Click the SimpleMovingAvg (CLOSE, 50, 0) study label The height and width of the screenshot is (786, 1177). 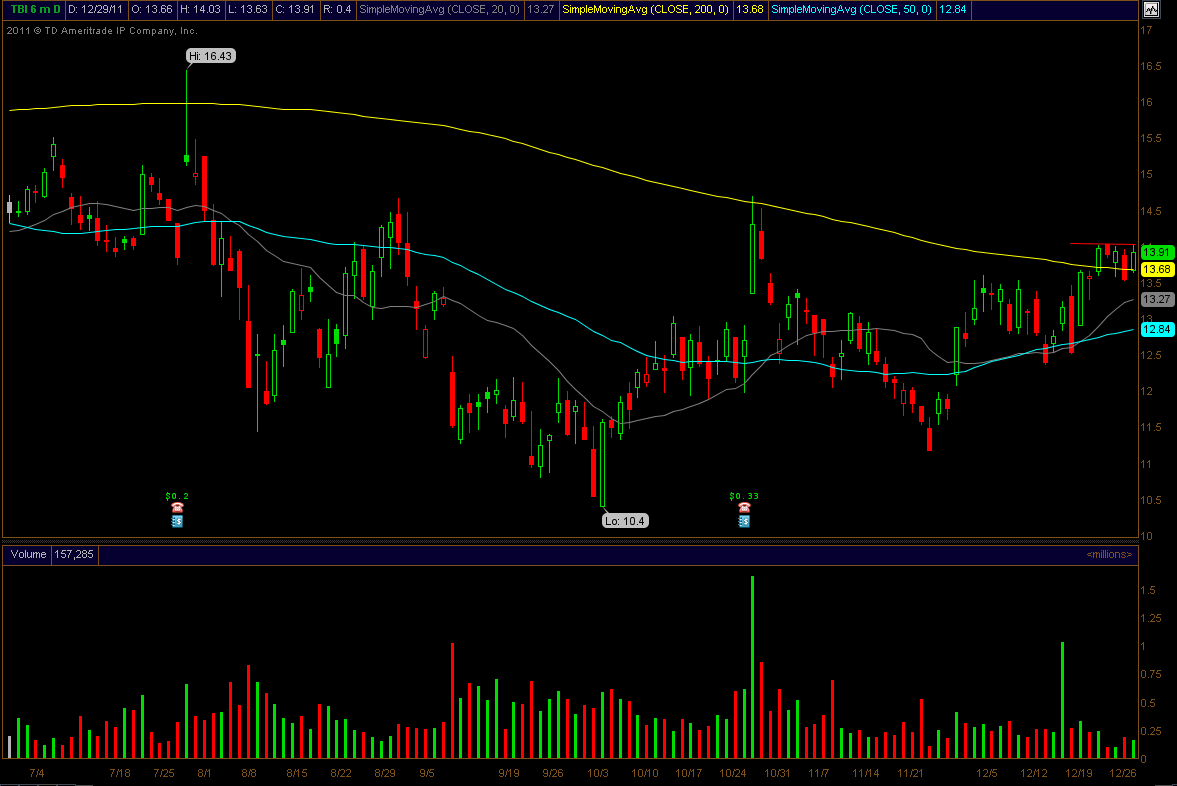[x=851, y=9]
